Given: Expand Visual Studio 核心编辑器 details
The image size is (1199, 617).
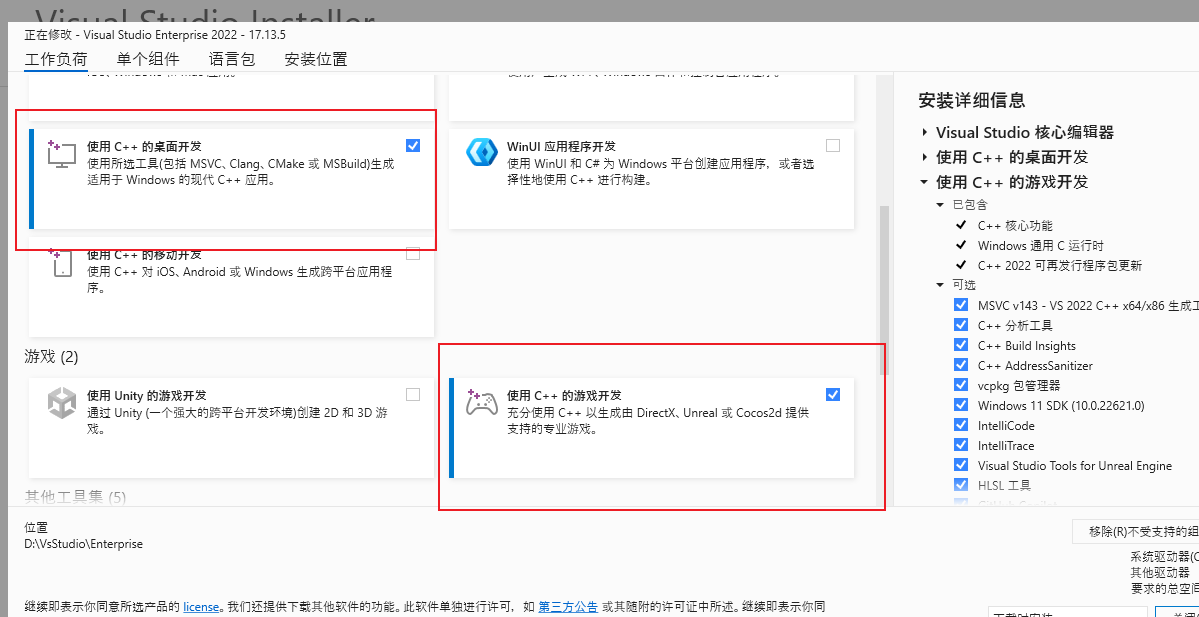Looking at the screenshot, I should click(924, 132).
